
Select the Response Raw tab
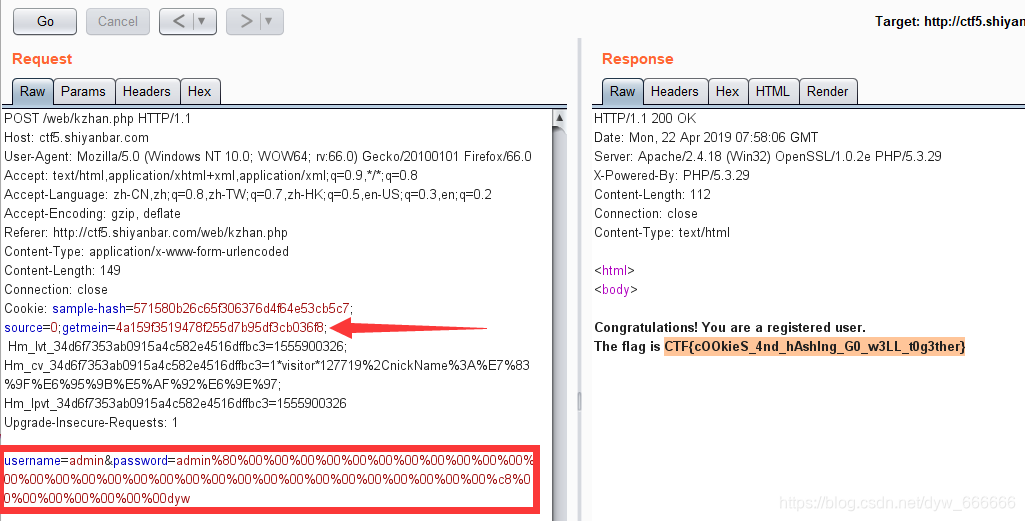622,92
